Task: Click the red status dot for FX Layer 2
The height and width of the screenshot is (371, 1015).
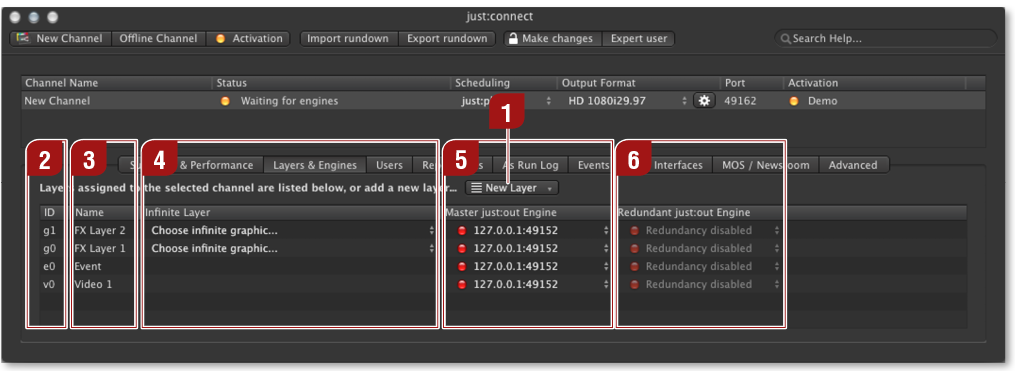Action: point(462,230)
